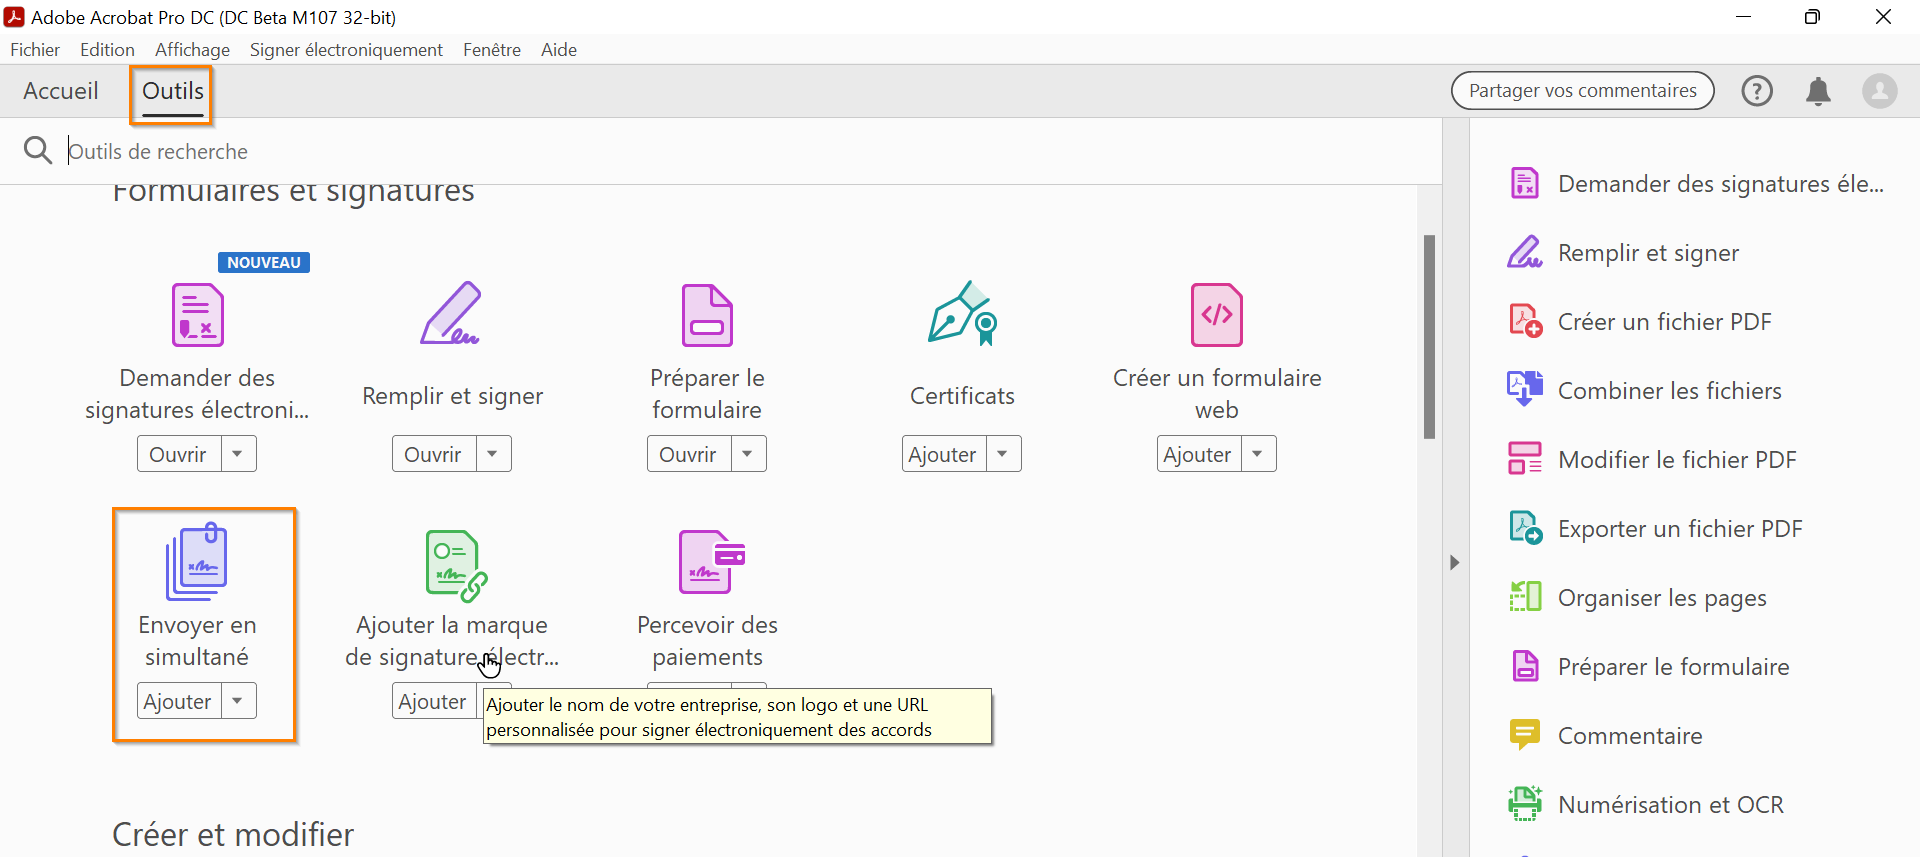Viewport: 1920px width, 857px height.
Task: Expand dropdown arrow for Créer un formulaire web
Action: point(1258,454)
